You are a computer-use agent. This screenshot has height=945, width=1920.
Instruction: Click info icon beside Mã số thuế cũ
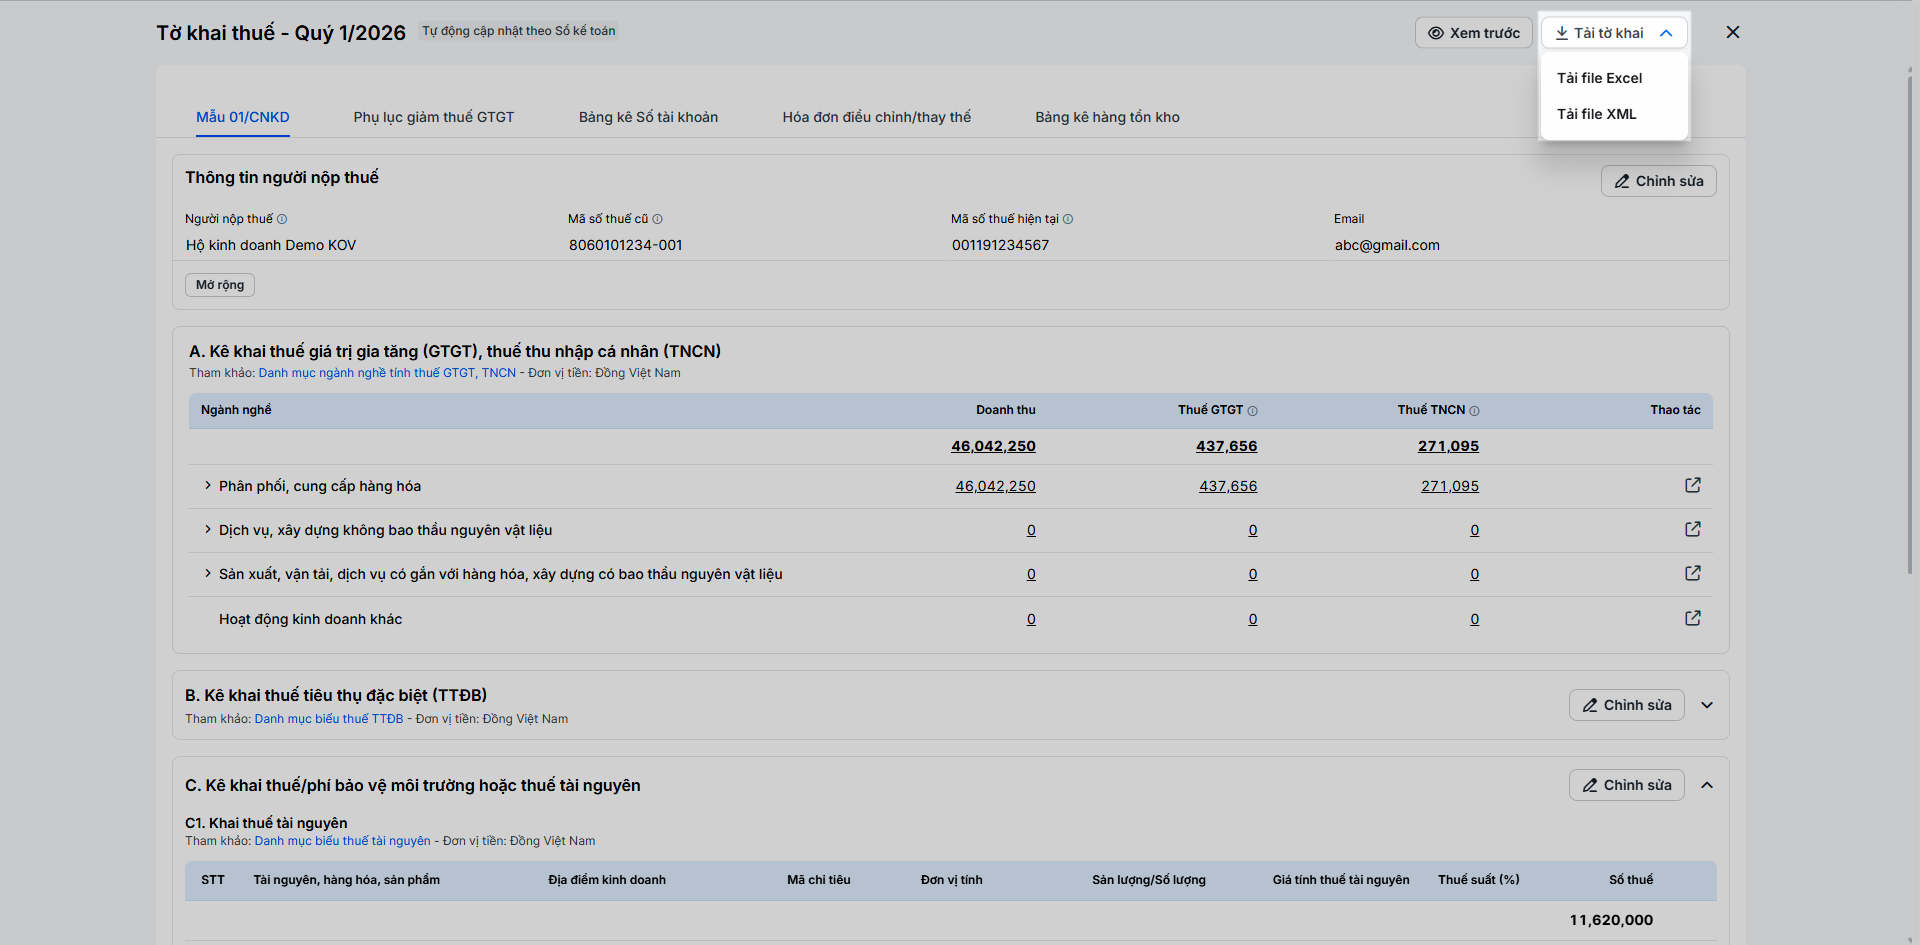657,219
